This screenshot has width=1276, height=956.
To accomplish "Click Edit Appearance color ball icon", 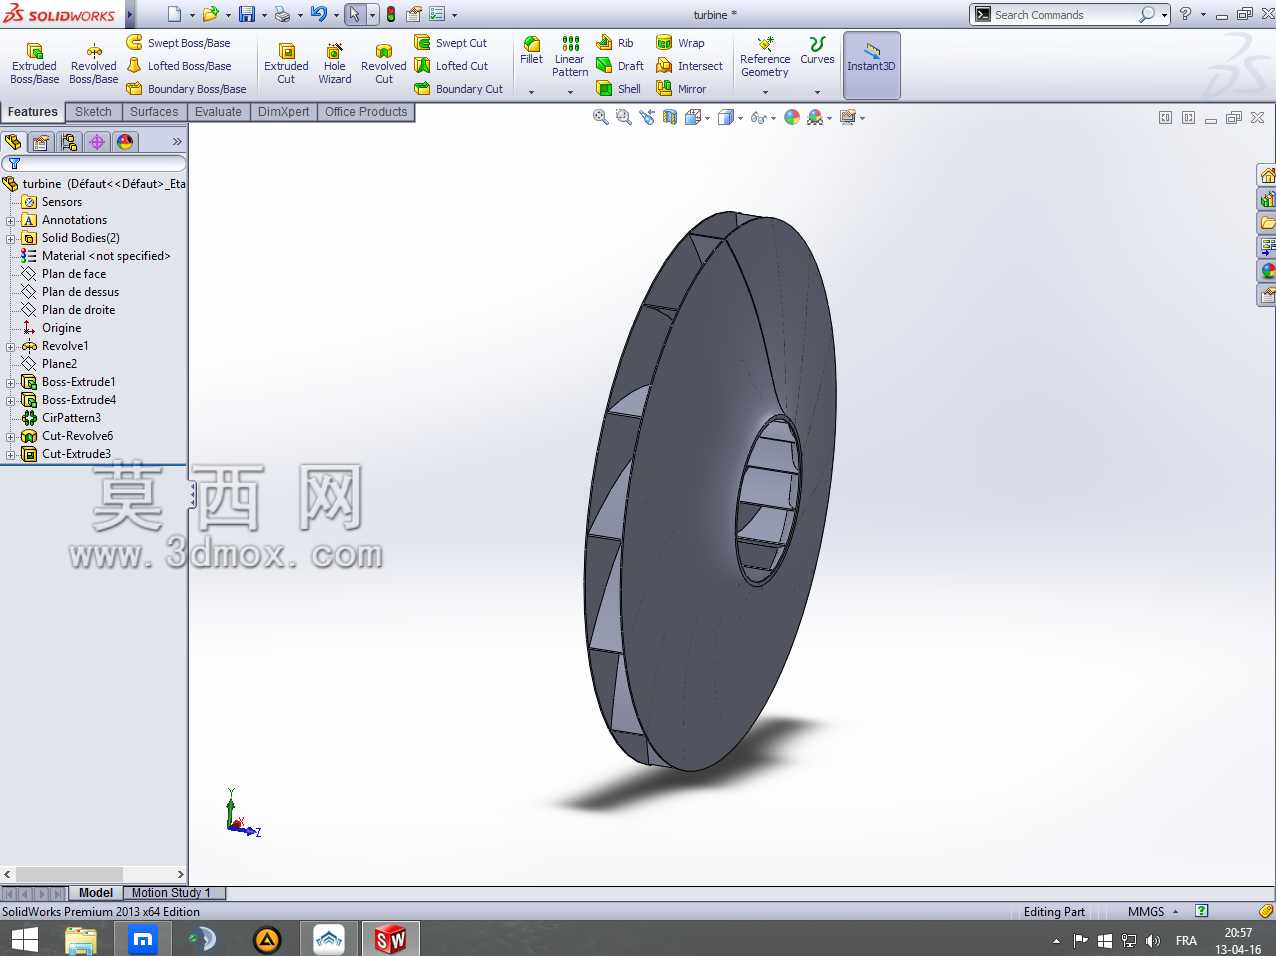I will pyautogui.click(x=792, y=117).
